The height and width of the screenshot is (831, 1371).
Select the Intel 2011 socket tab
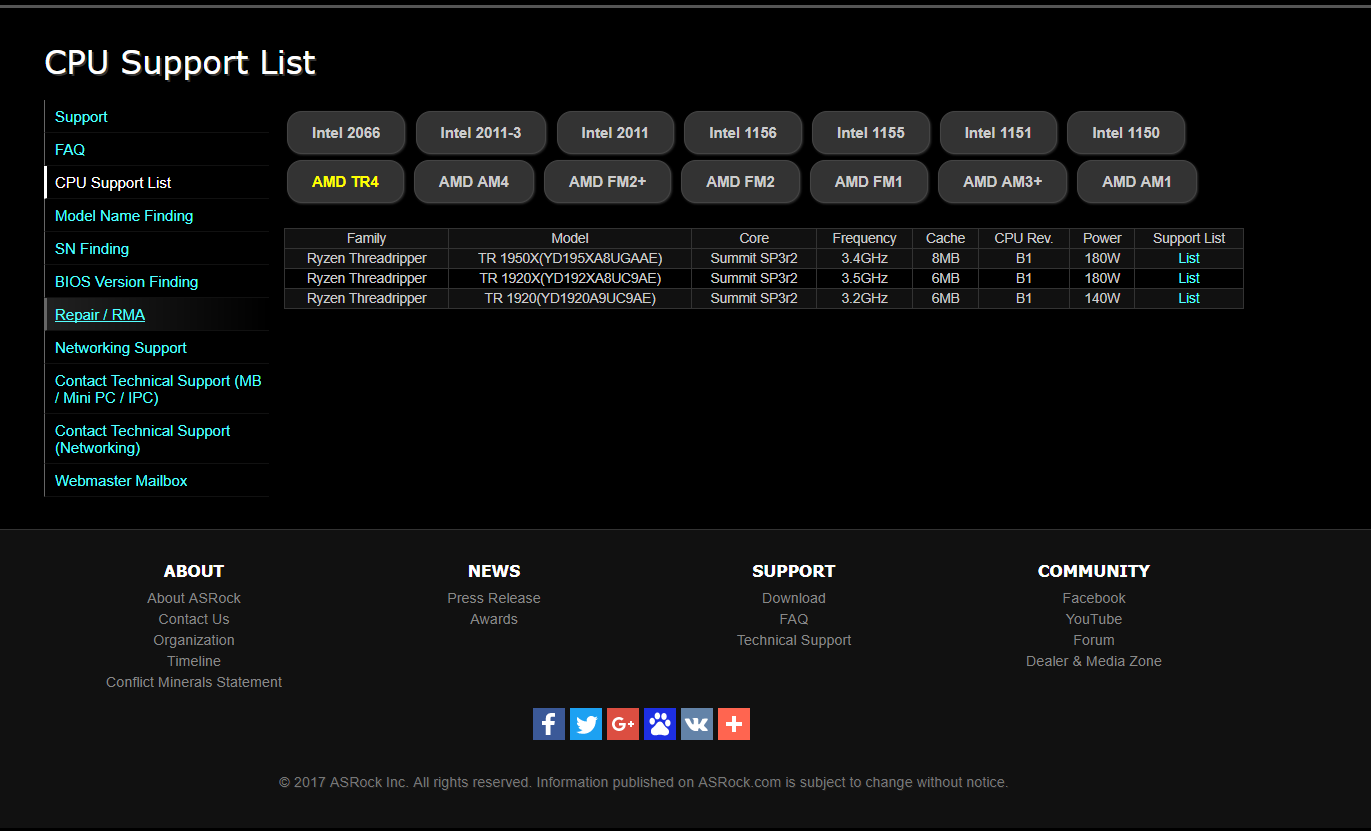pos(615,133)
